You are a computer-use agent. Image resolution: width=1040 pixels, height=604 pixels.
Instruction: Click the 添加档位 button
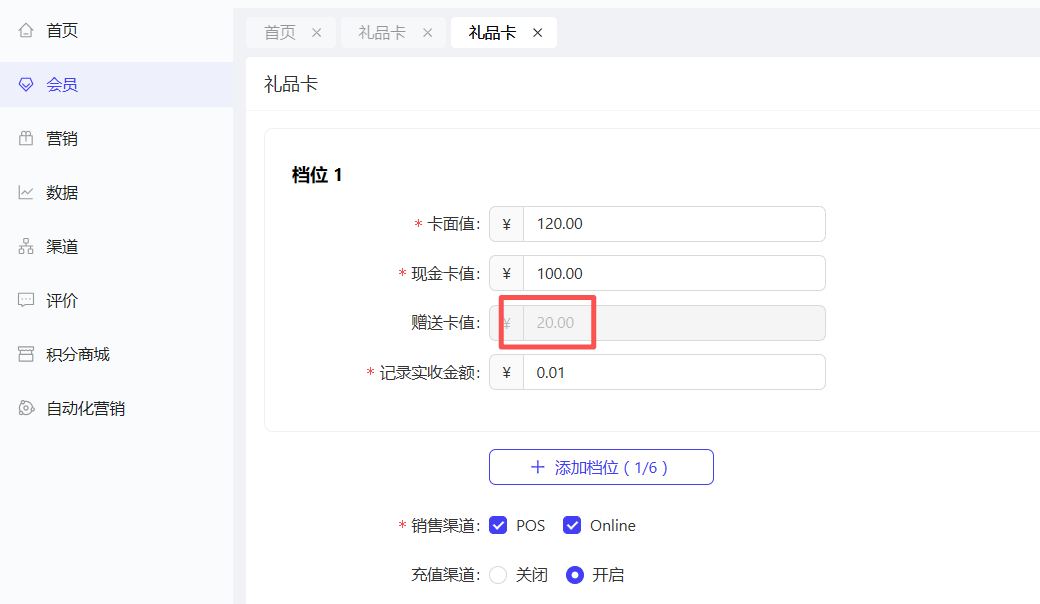(601, 467)
